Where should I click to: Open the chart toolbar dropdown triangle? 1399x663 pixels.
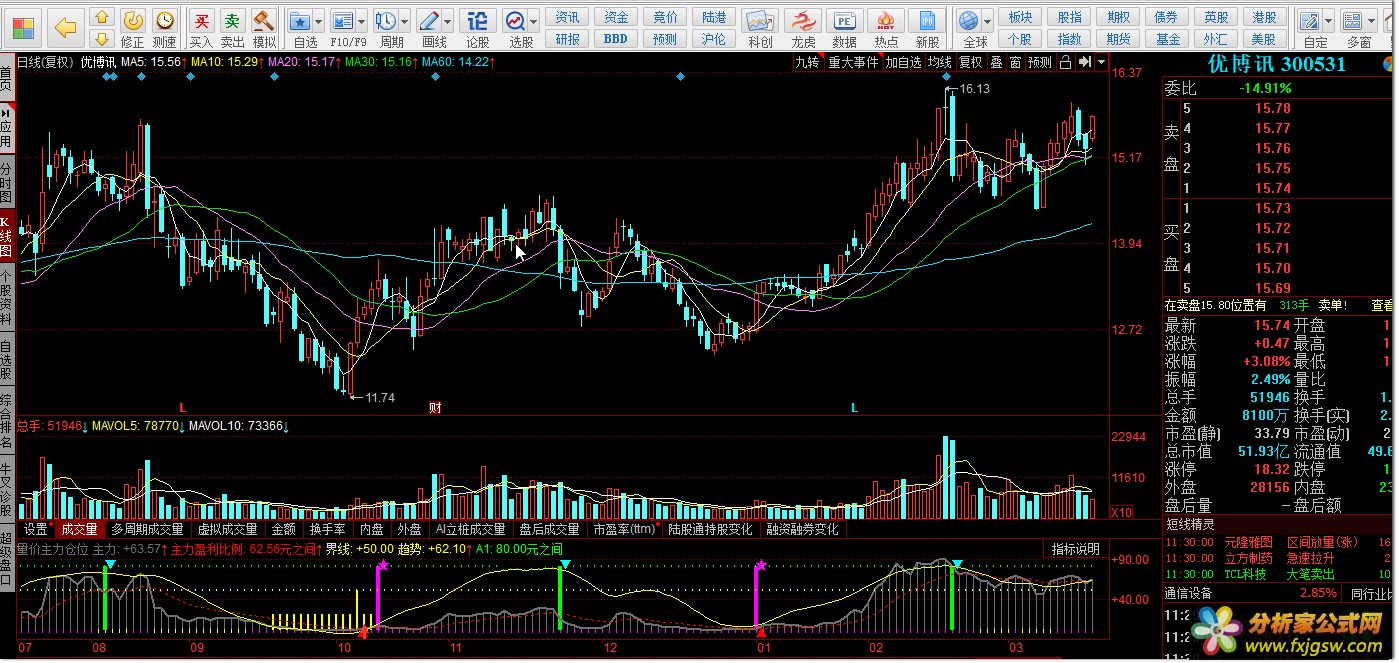pyautogui.click(x=1101, y=62)
